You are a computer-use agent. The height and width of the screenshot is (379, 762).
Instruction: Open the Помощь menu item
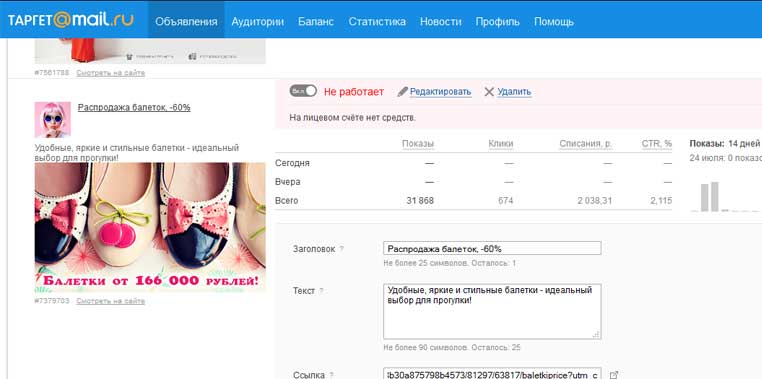click(554, 21)
